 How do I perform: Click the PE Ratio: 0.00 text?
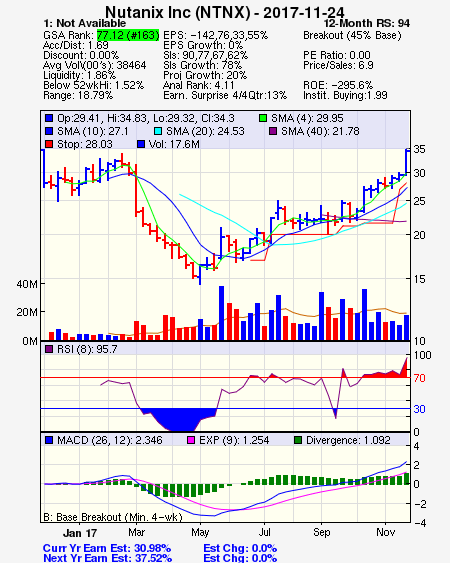tap(337, 55)
